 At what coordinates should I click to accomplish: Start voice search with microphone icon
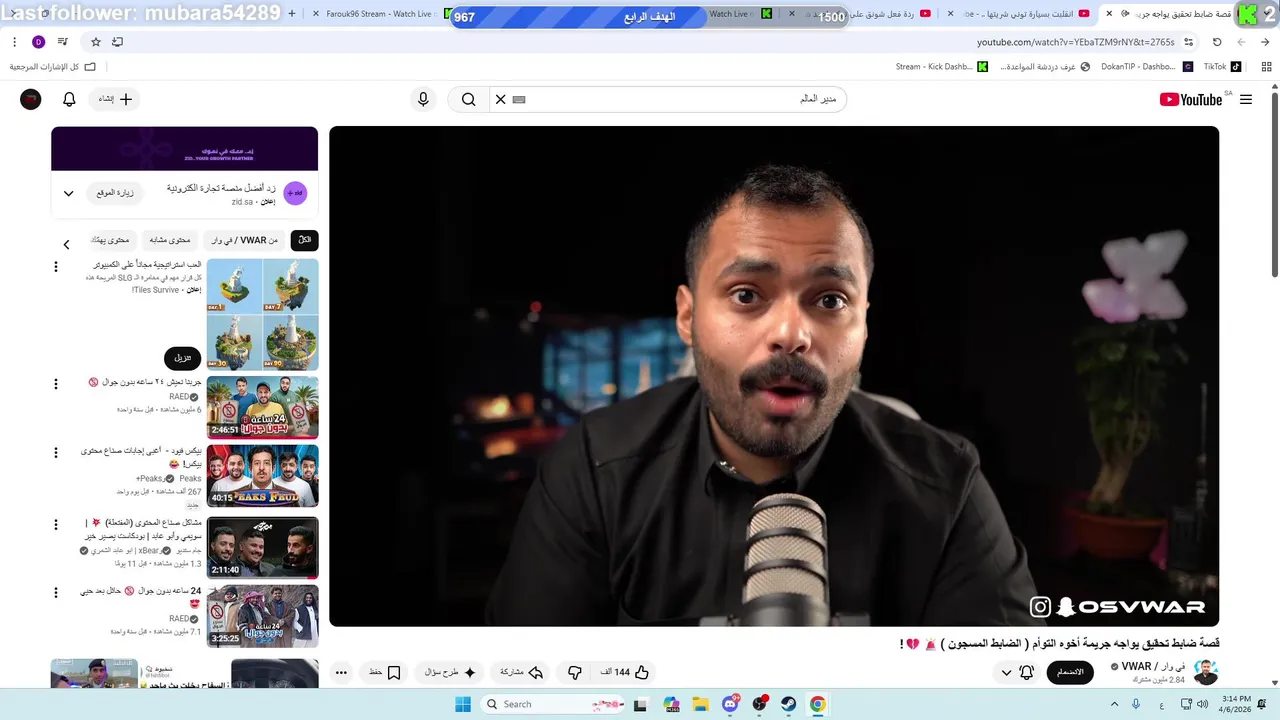[x=423, y=99]
